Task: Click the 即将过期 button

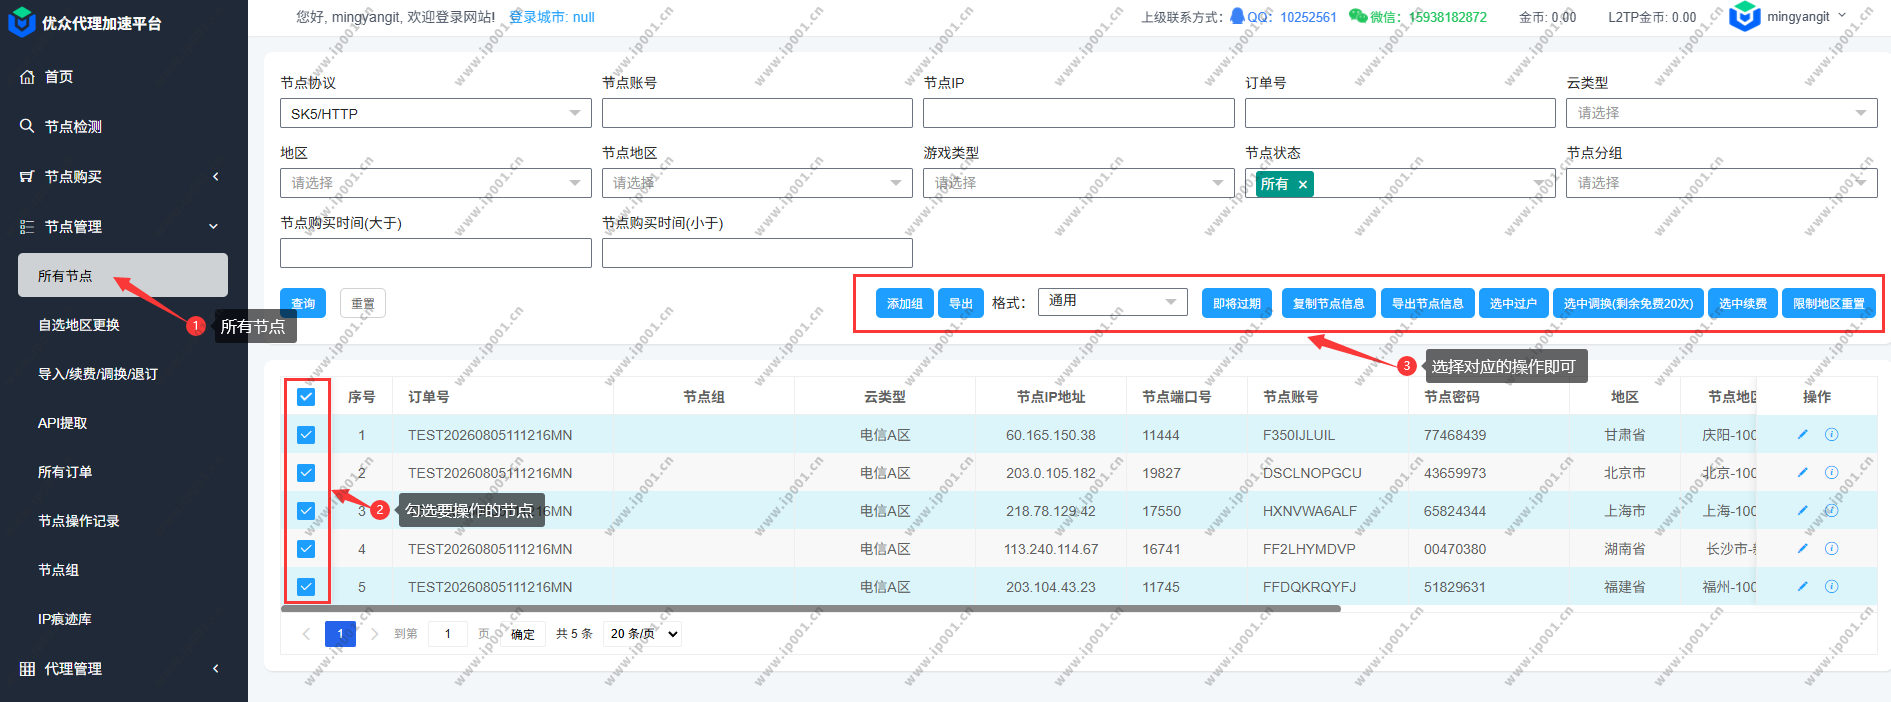Action: (x=1237, y=303)
